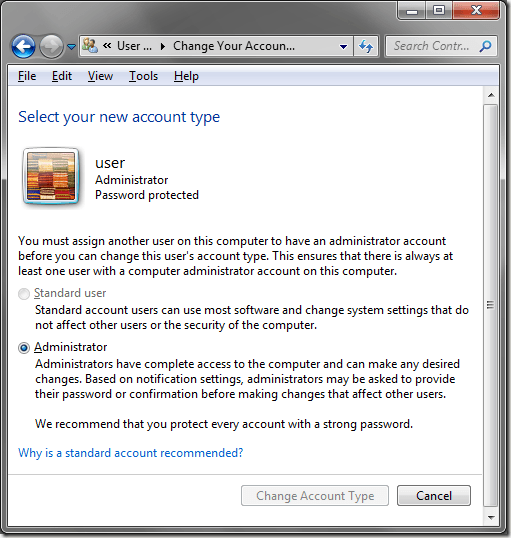Click the Cancel button
The image size is (511, 538).
tap(434, 495)
